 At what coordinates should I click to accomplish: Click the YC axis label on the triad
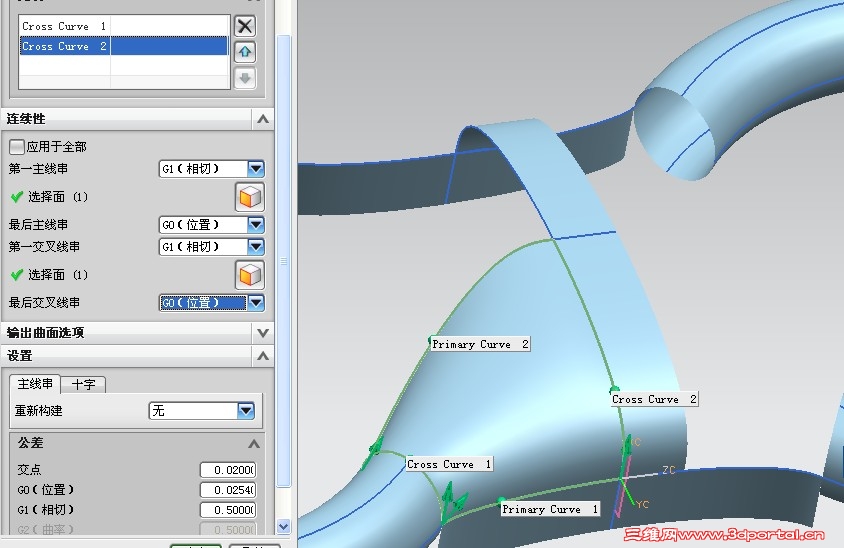point(642,504)
